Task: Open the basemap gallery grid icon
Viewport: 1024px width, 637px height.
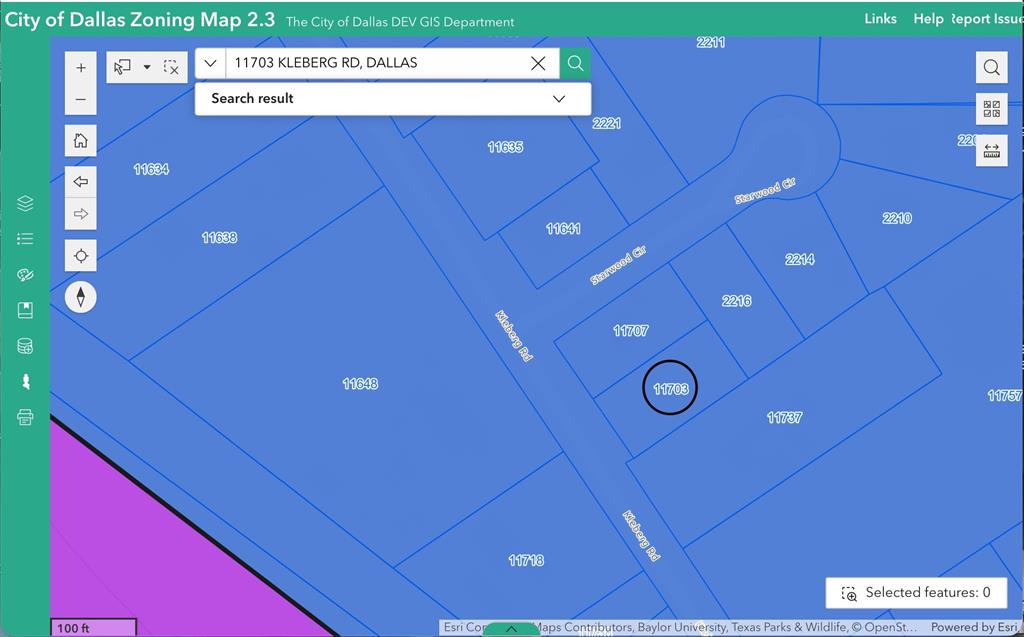Action: [x=991, y=108]
